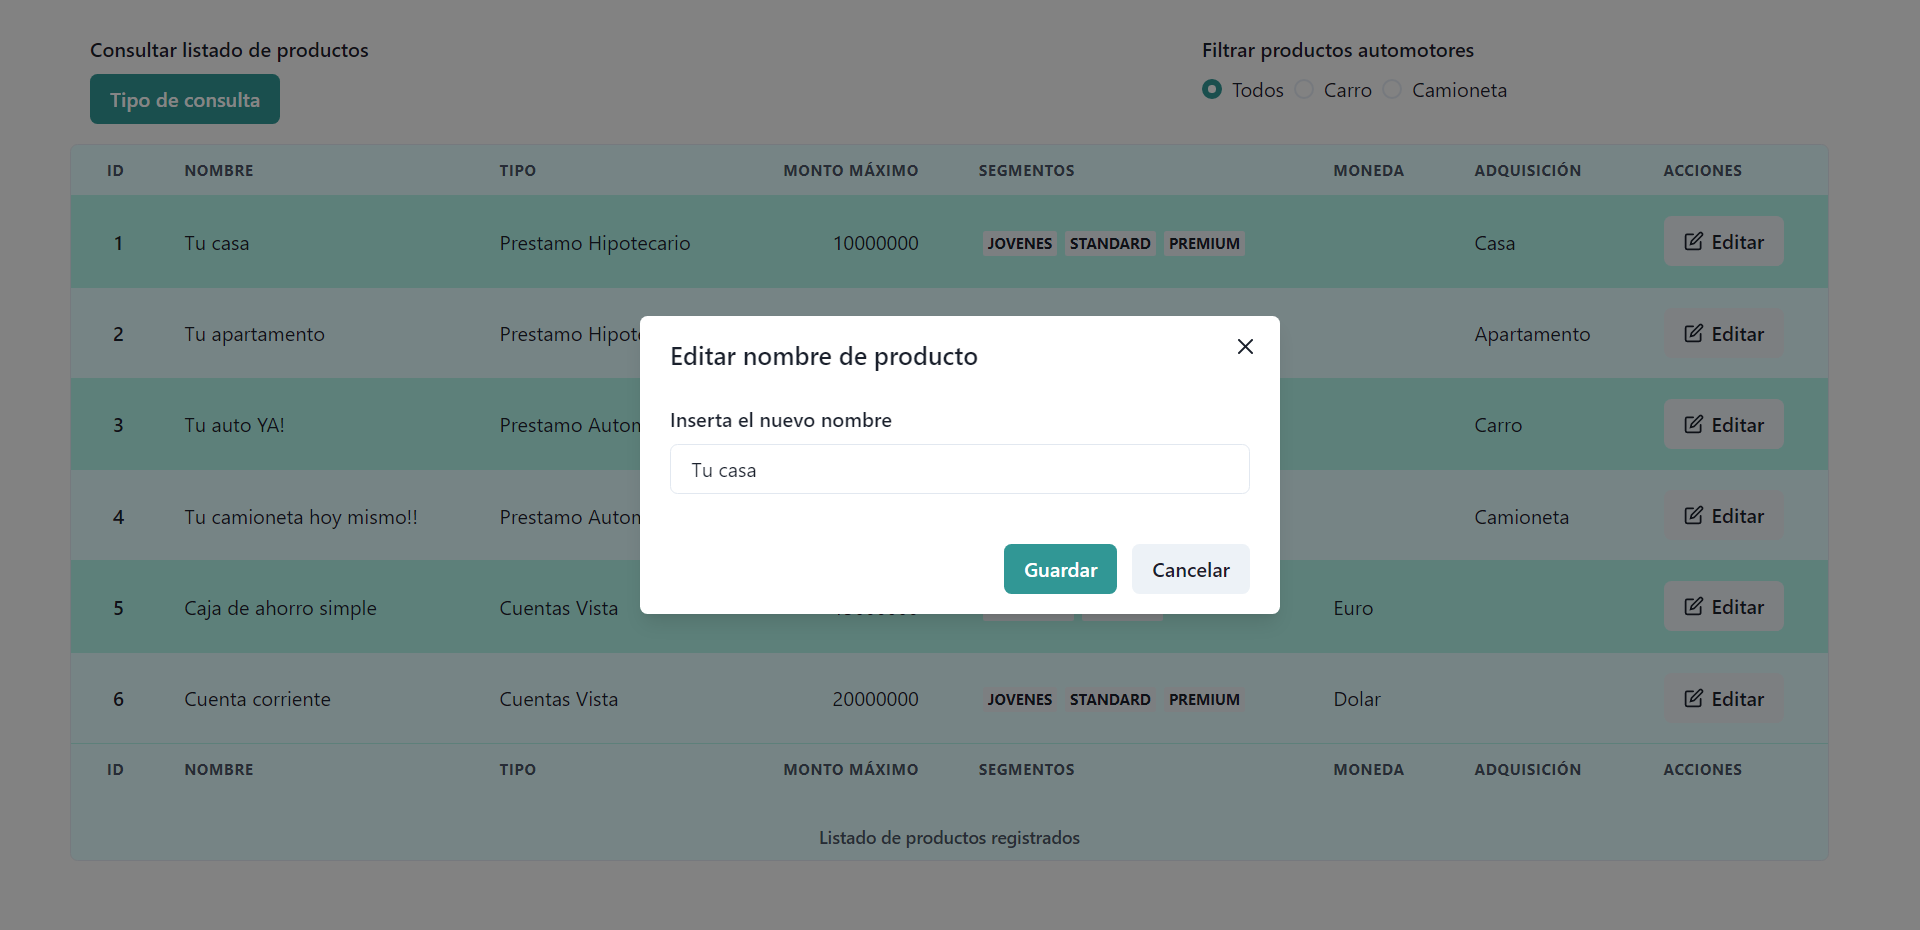Click the X icon to close the dialog
Image resolution: width=1920 pixels, height=930 pixels.
[1245, 346]
